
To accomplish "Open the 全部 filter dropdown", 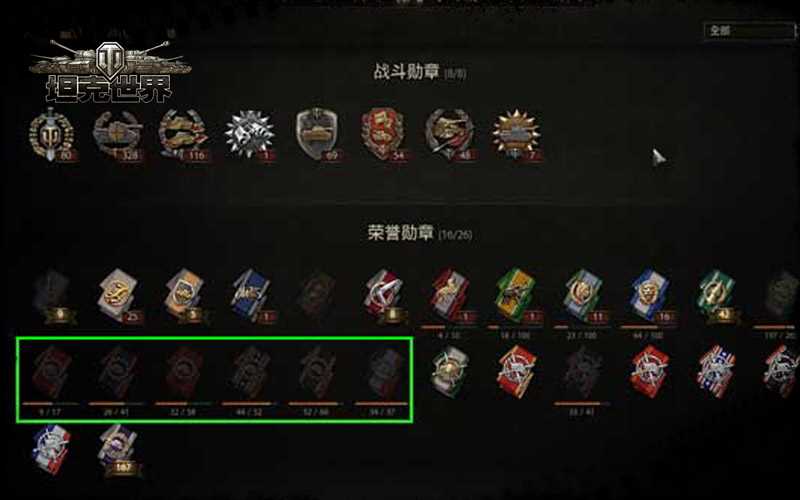I will [x=749, y=31].
